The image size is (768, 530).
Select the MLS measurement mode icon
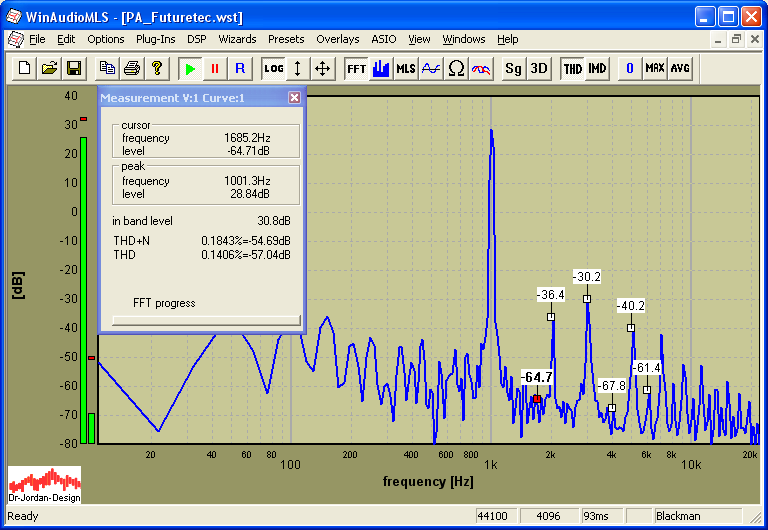tap(406, 68)
